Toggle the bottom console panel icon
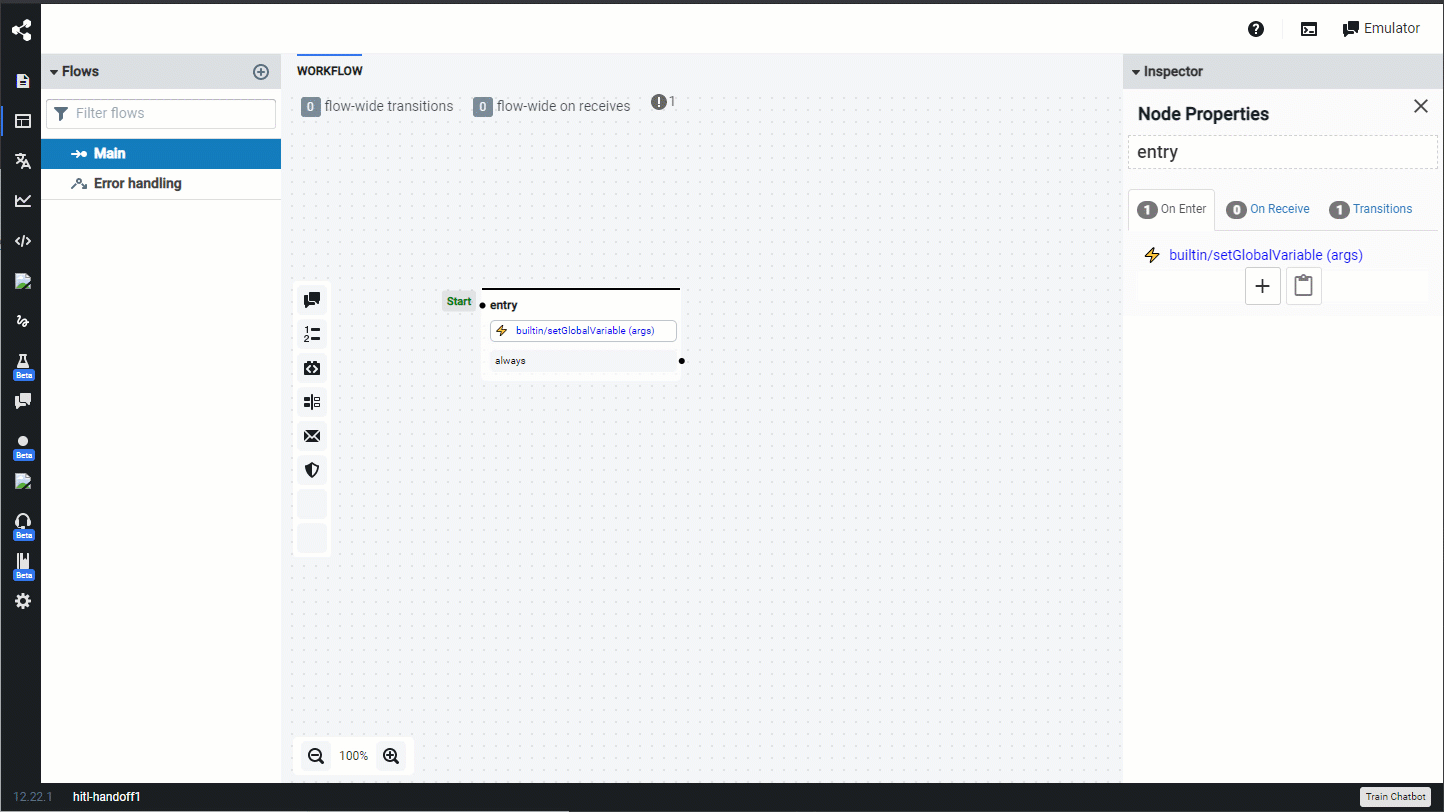Viewport: 1444px width, 812px height. (1309, 29)
